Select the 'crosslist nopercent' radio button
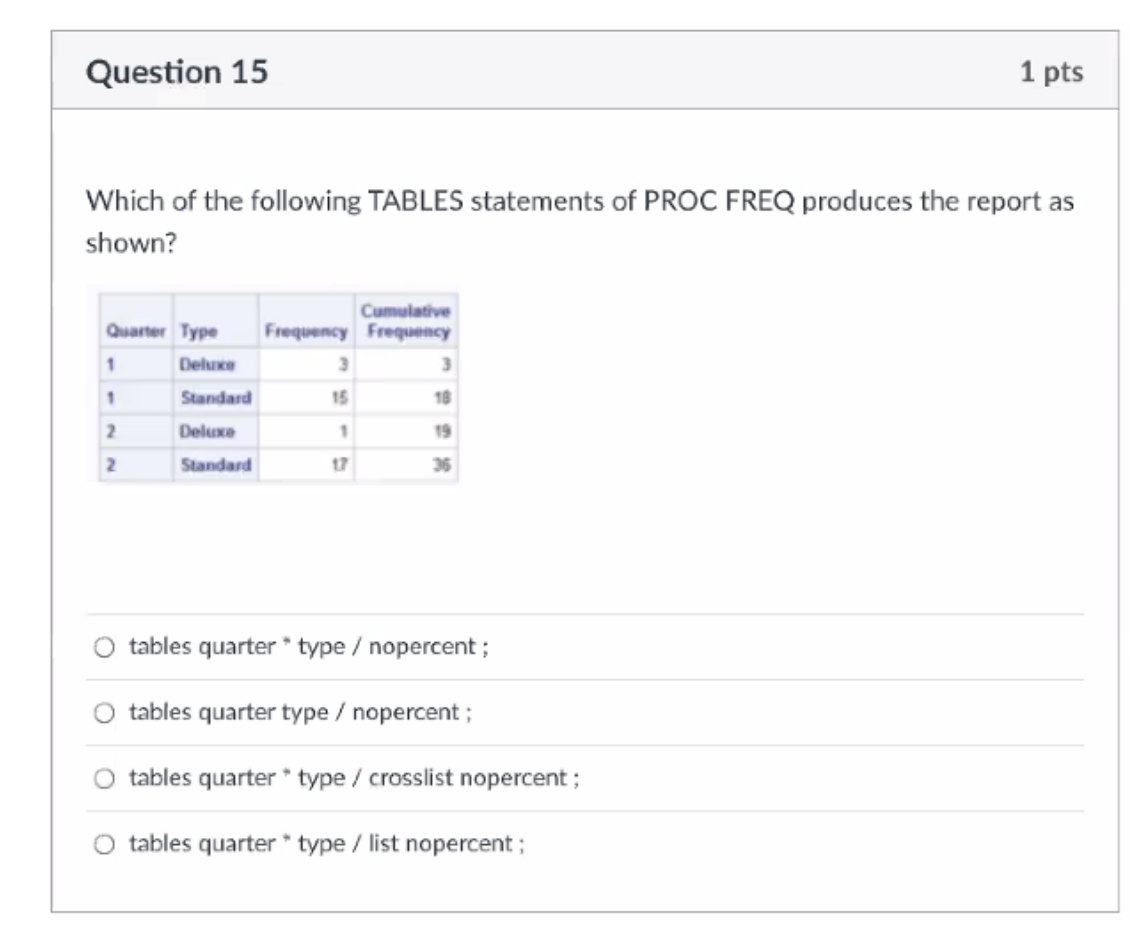The width and height of the screenshot is (1138, 938). click(x=105, y=778)
